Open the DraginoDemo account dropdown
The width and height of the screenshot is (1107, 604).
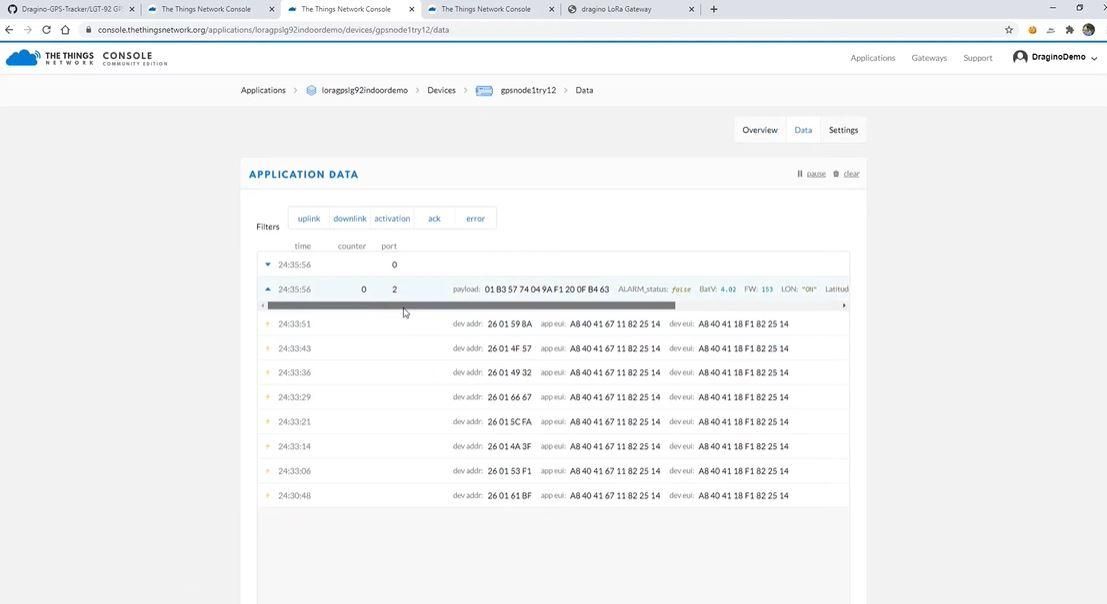1055,57
